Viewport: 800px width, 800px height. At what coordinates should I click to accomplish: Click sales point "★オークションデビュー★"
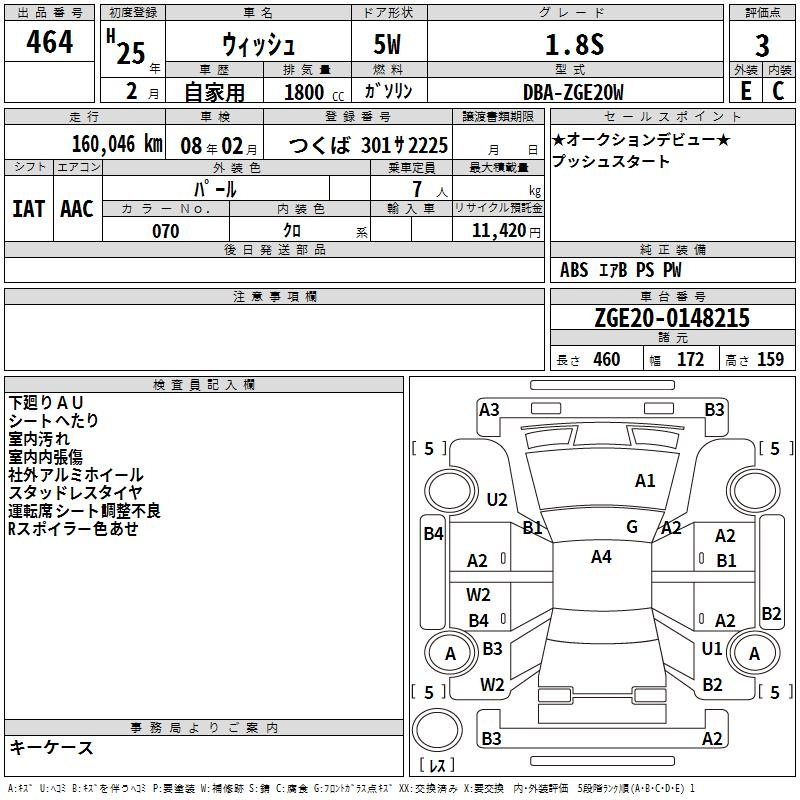click(641, 139)
